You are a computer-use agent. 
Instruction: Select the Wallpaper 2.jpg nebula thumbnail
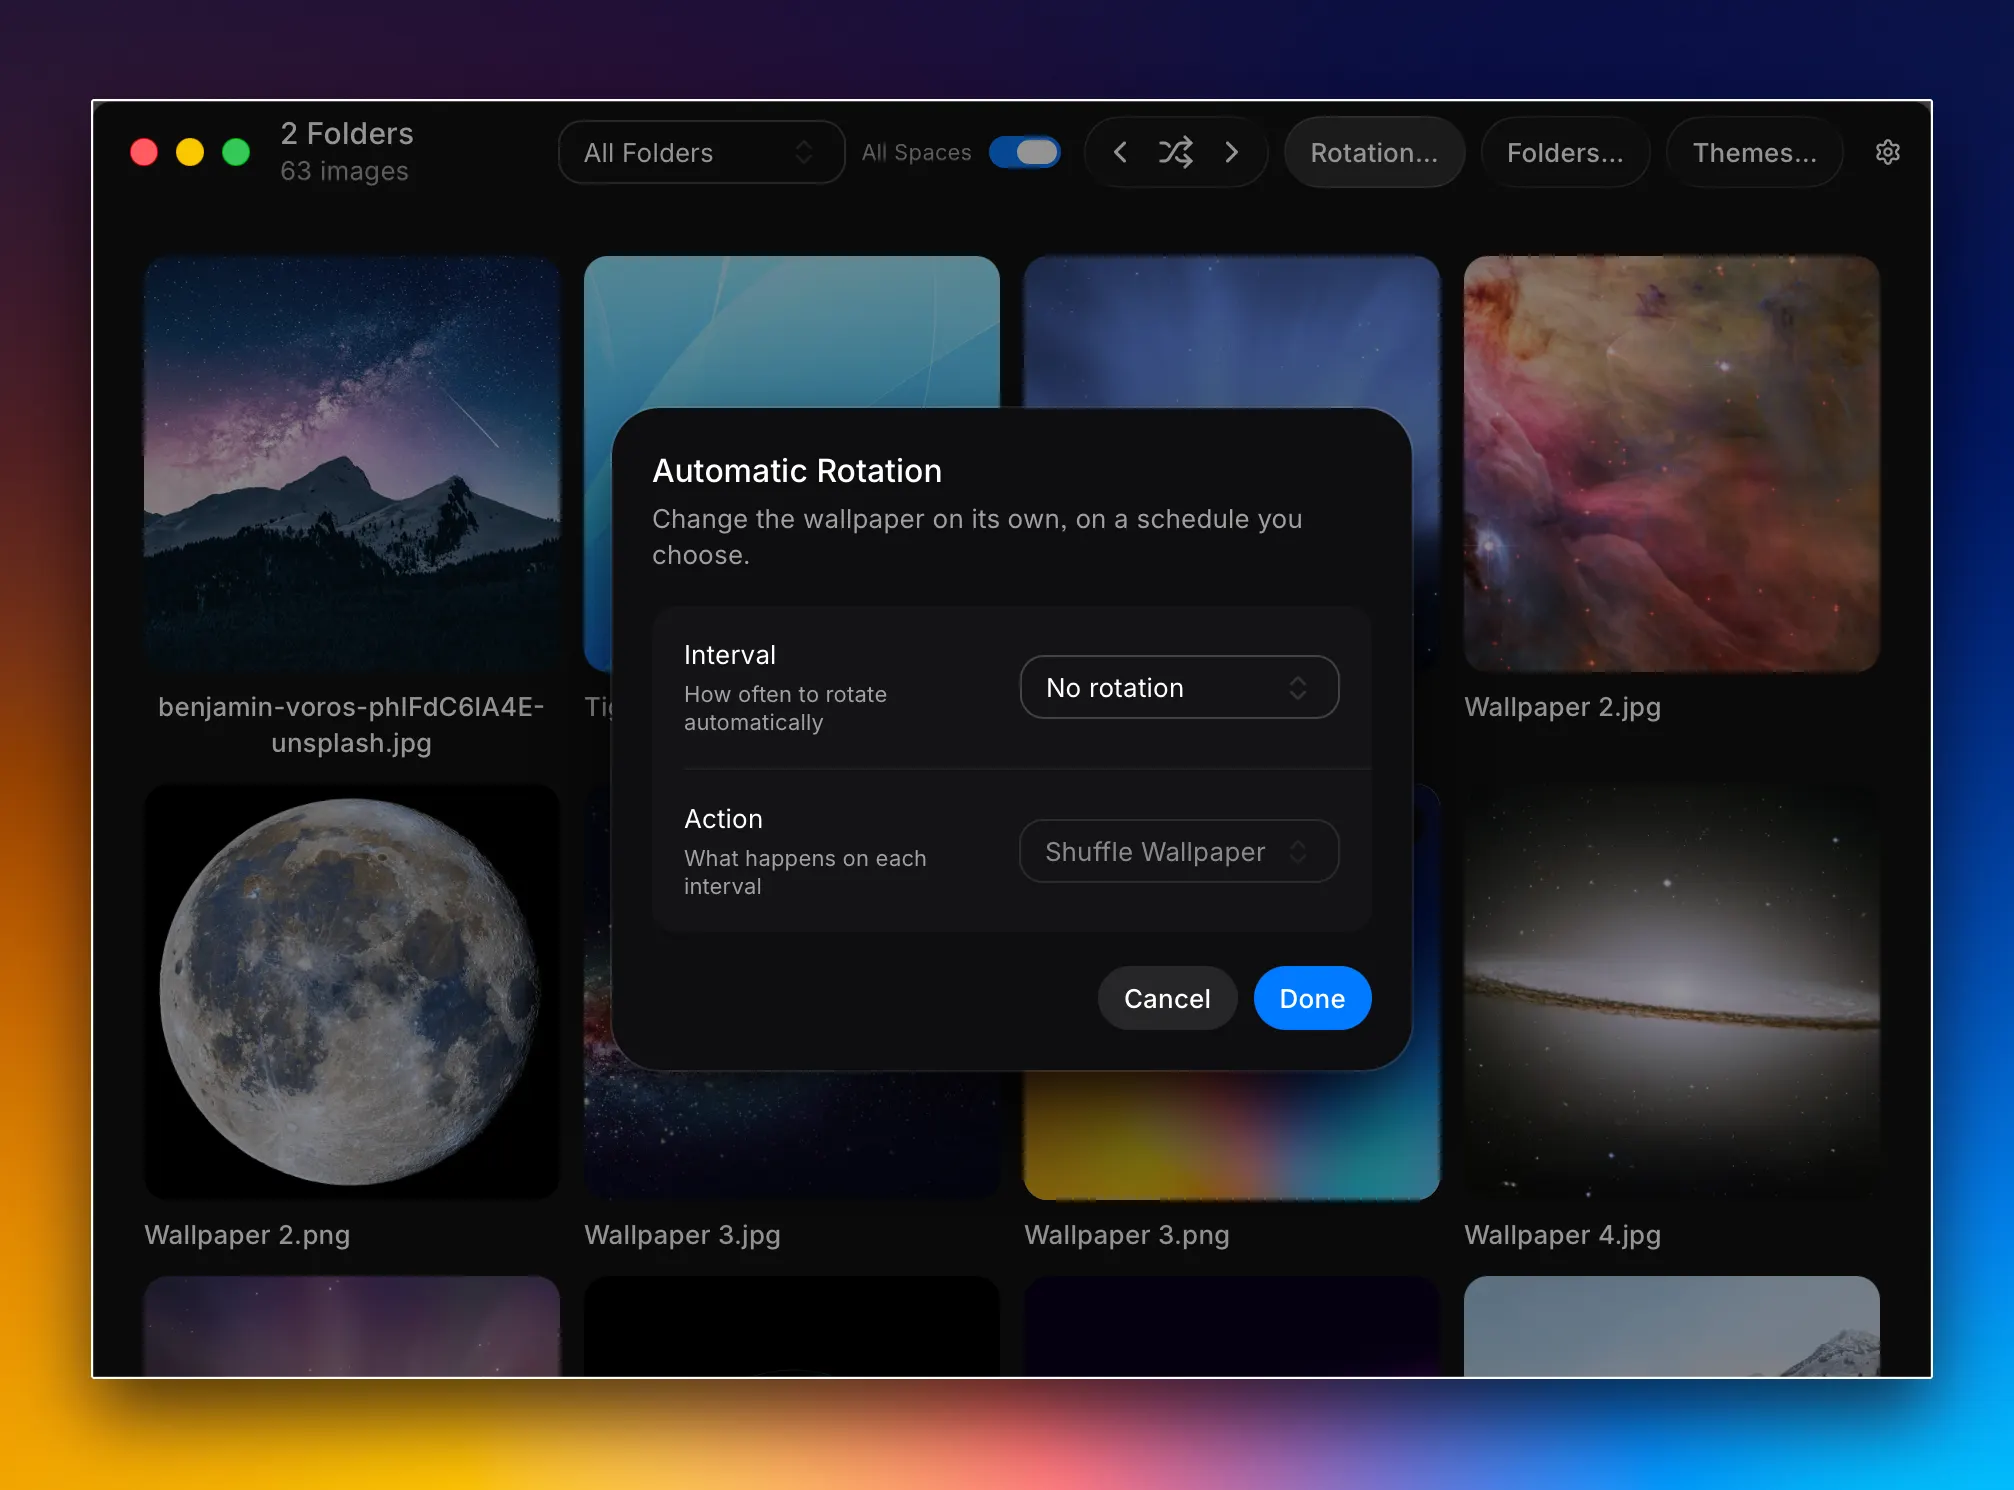pos(1671,463)
